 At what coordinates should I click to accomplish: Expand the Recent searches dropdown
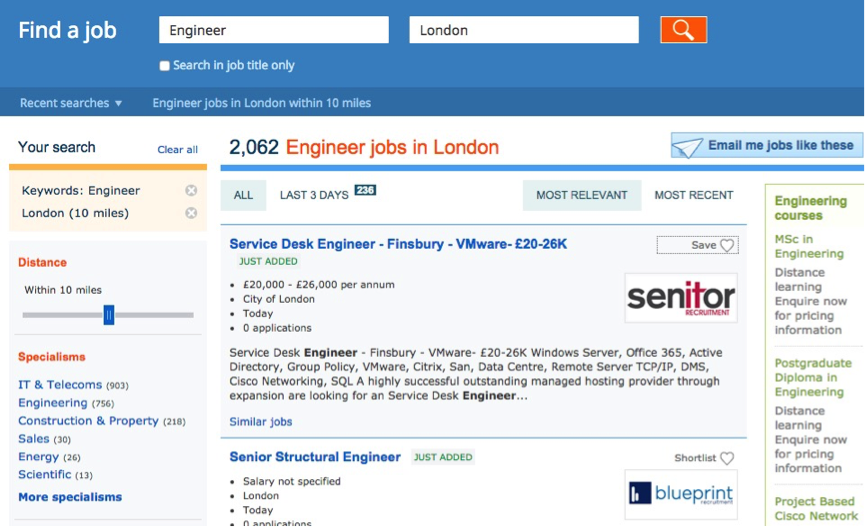point(71,103)
